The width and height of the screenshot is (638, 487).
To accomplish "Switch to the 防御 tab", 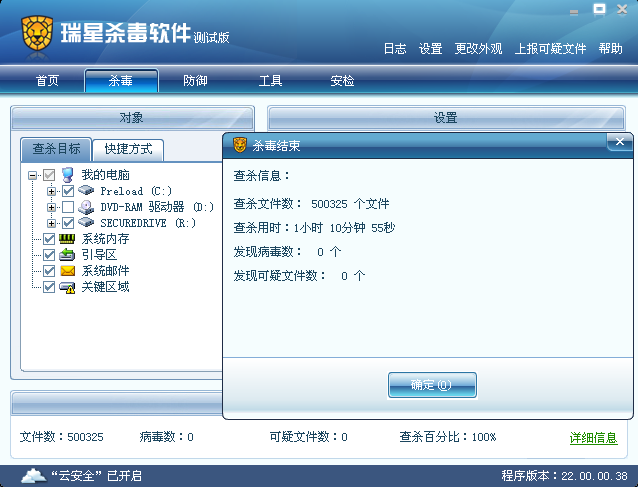I will click(x=195, y=81).
